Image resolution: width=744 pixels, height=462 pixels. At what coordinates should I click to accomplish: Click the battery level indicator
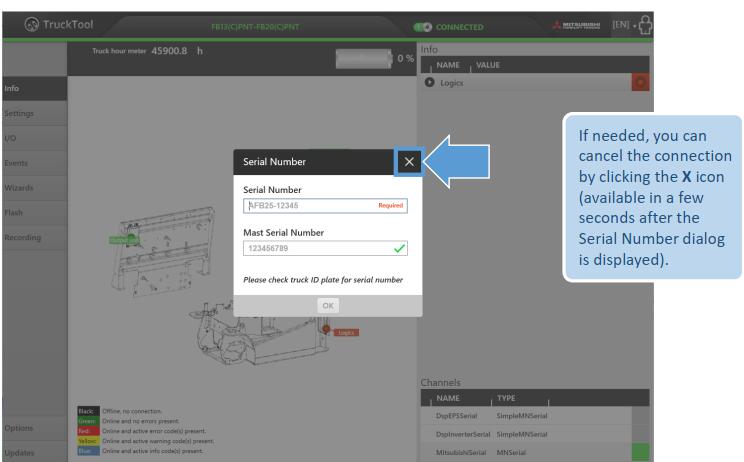pos(364,59)
